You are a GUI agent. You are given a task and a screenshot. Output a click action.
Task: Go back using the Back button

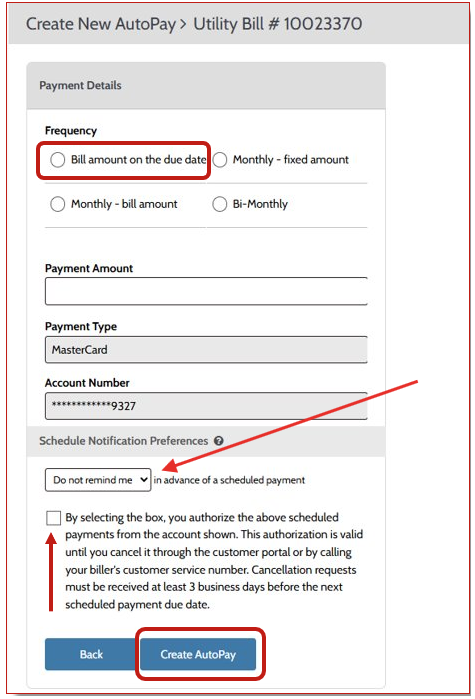point(91,654)
